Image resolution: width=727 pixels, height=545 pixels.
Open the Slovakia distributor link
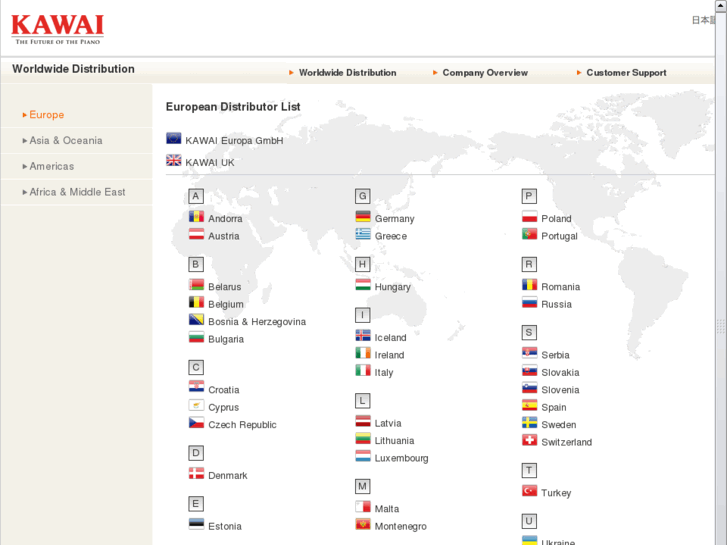(x=560, y=372)
